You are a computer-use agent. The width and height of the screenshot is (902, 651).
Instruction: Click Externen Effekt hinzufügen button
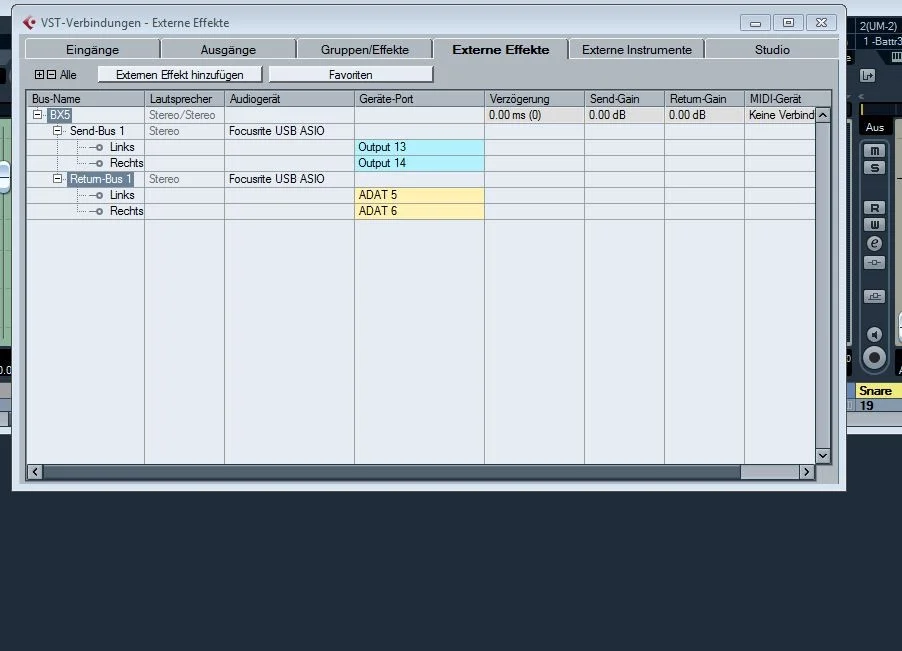pyautogui.click(x=180, y=75)
